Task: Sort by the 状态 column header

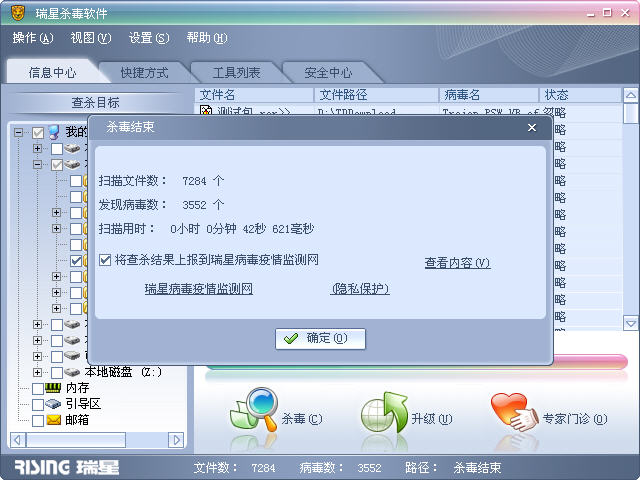Action: coord(580,95)
